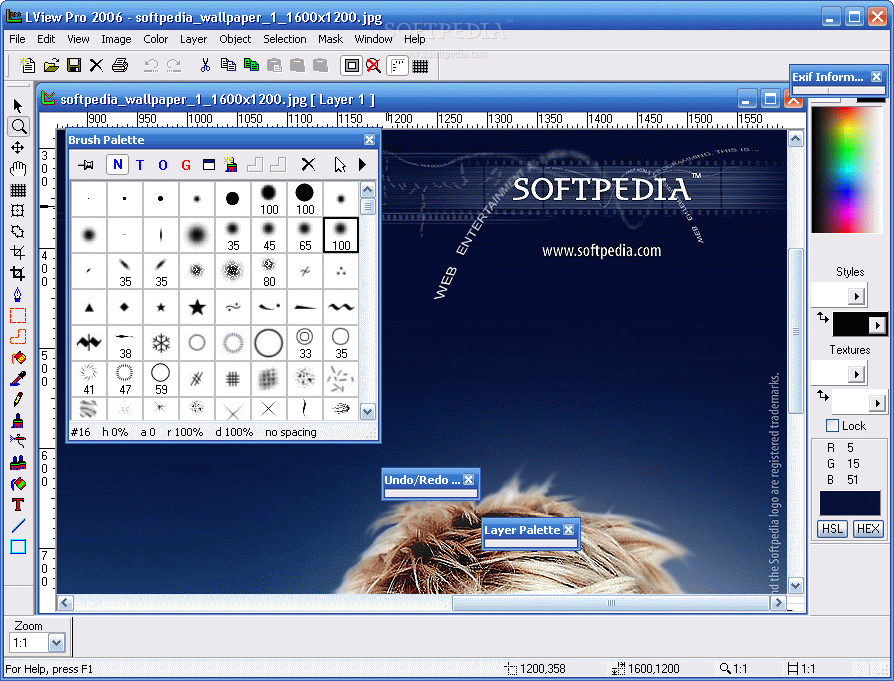The width and height of the screenshot is (894, 681).
Task: Select the Text tool in left toolbar
Action: (18, 505)
